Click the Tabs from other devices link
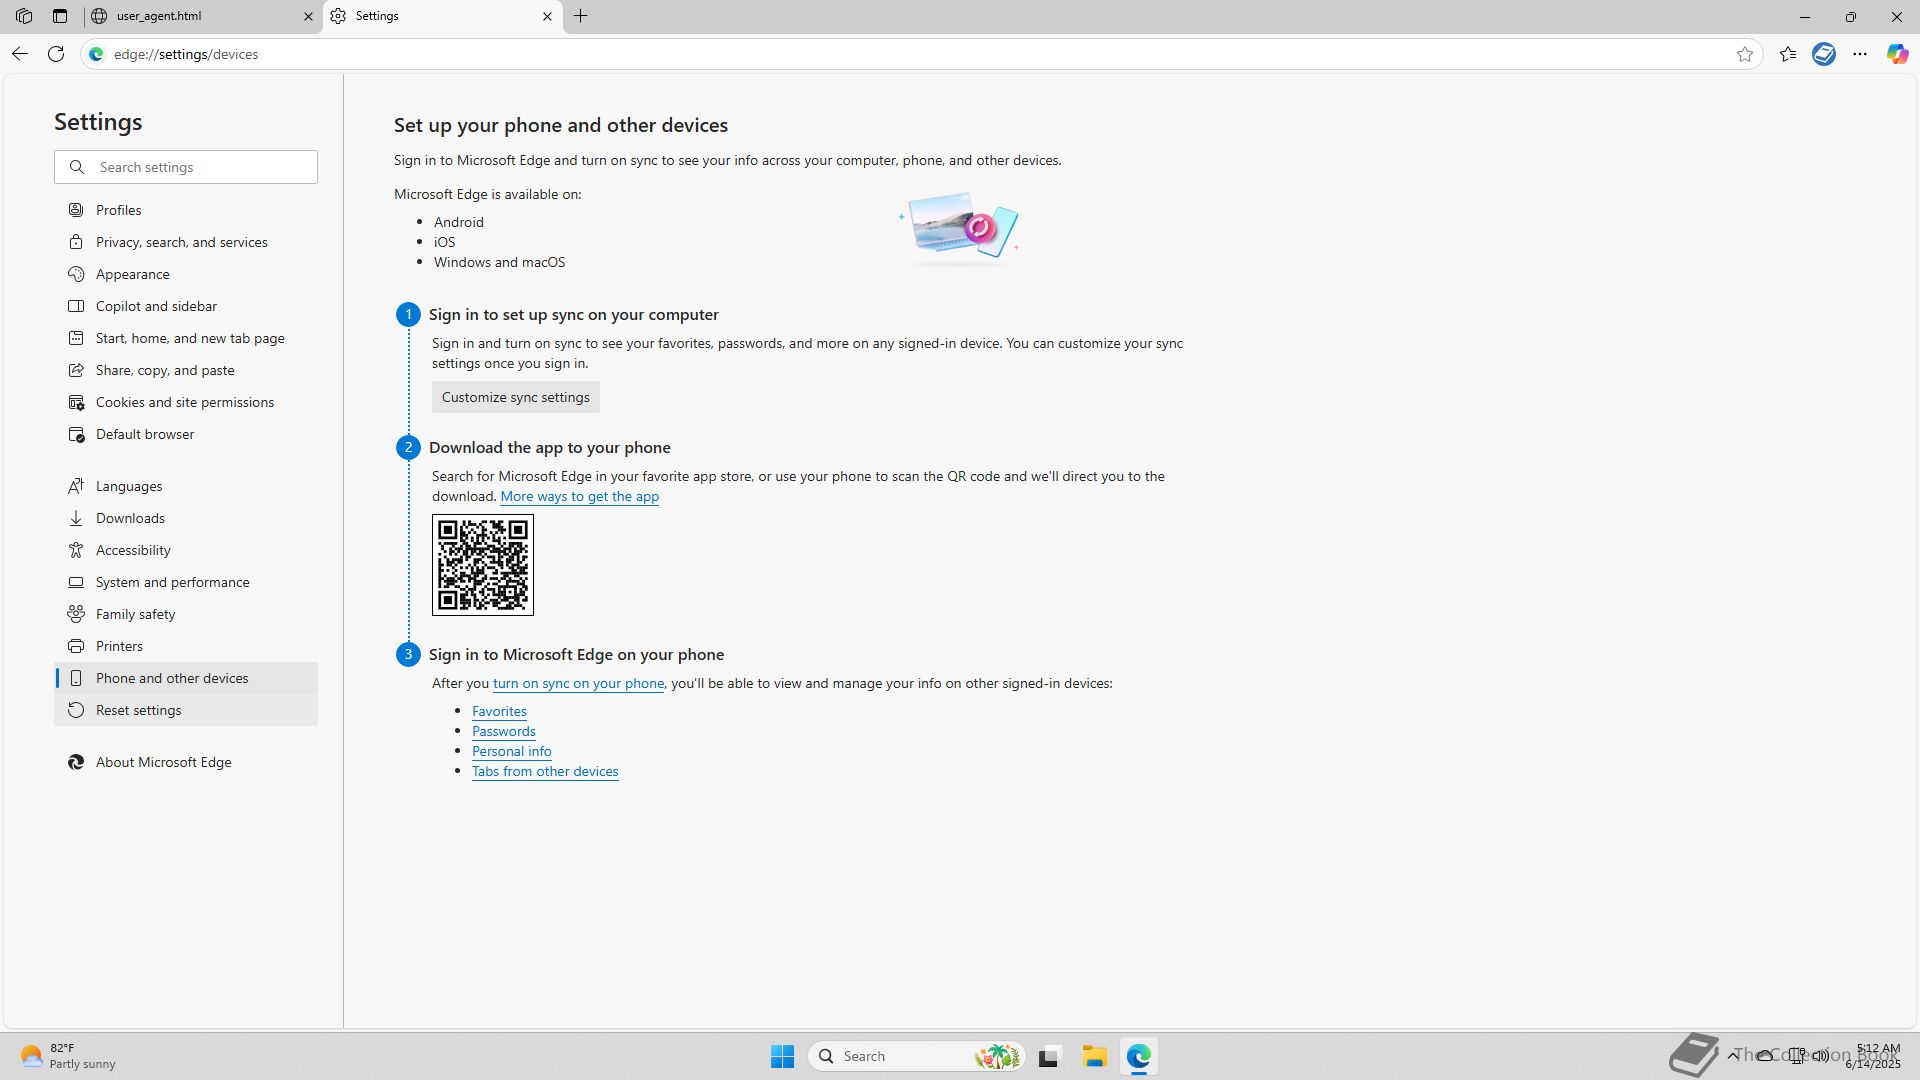This screenshot has width=1920, height=1080. 545,771
